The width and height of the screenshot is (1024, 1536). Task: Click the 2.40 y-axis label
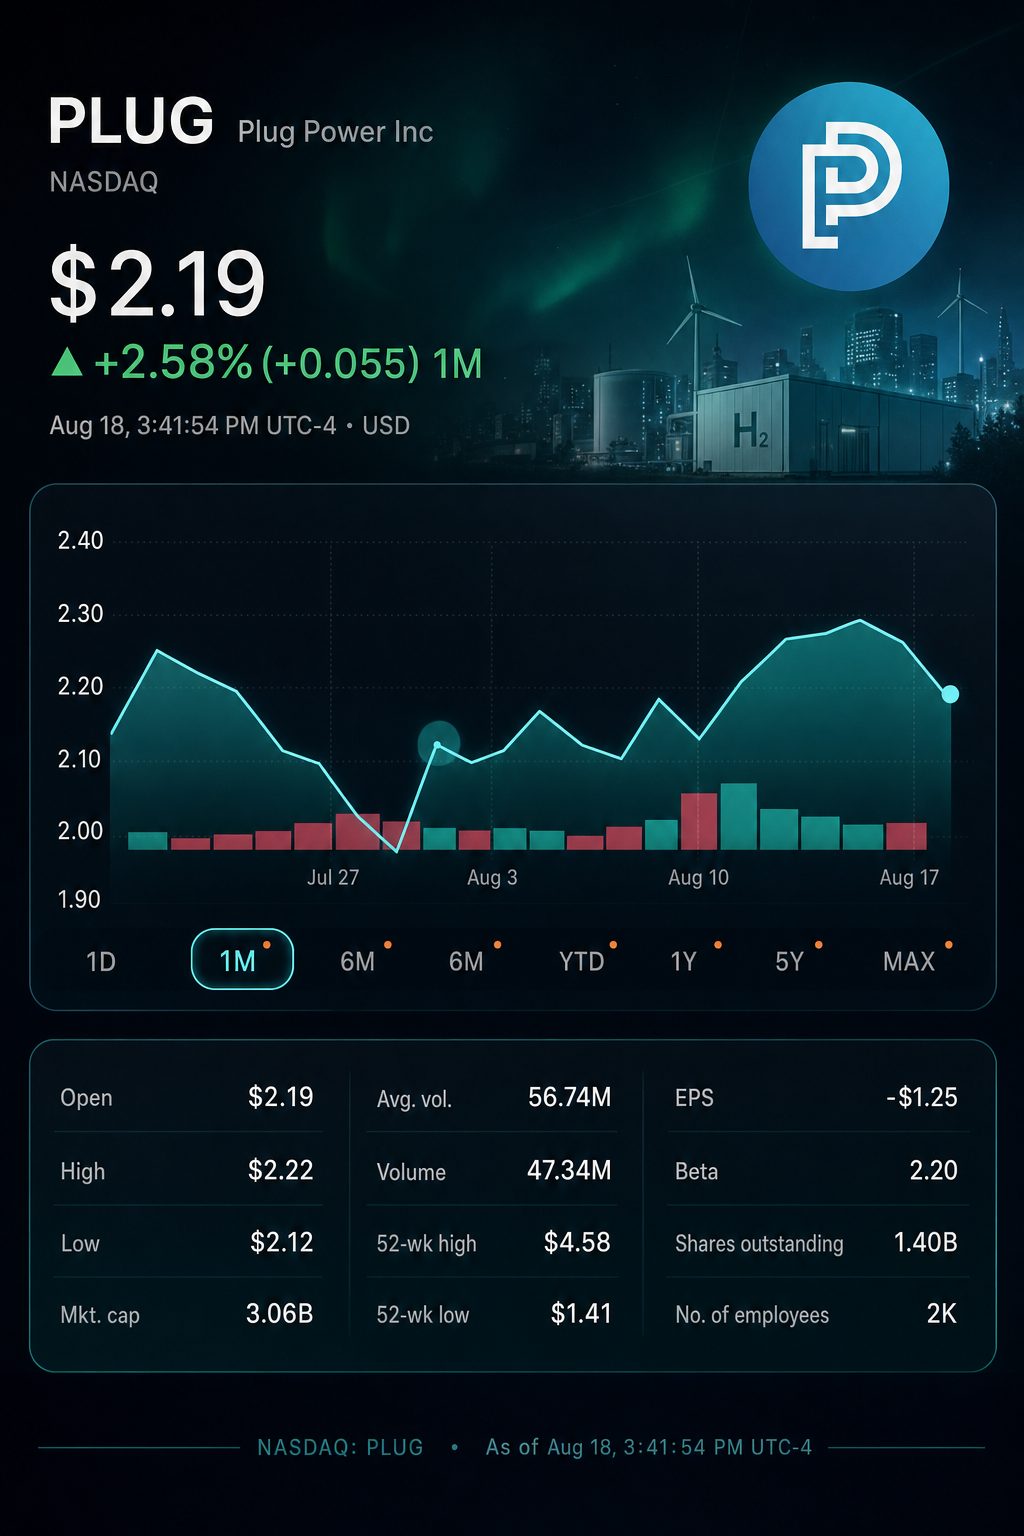(80, 541)
